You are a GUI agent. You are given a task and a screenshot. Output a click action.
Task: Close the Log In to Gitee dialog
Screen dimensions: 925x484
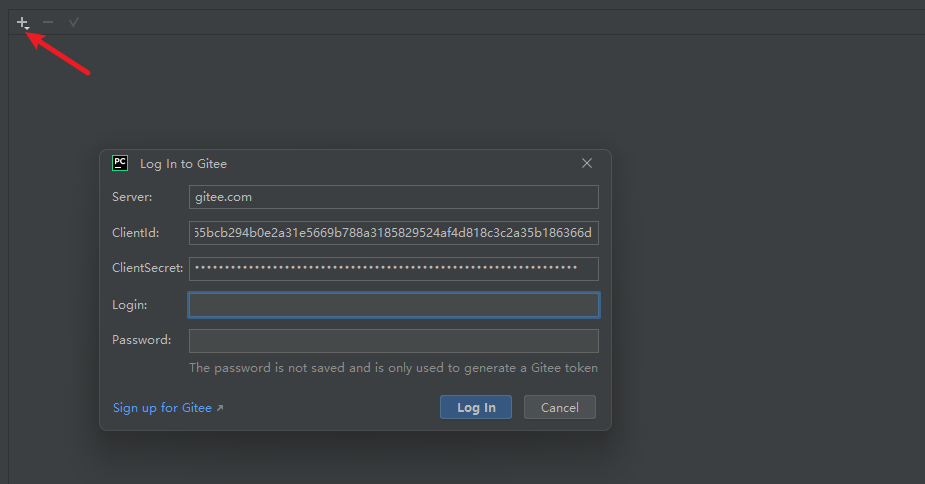tap(586, 163)
